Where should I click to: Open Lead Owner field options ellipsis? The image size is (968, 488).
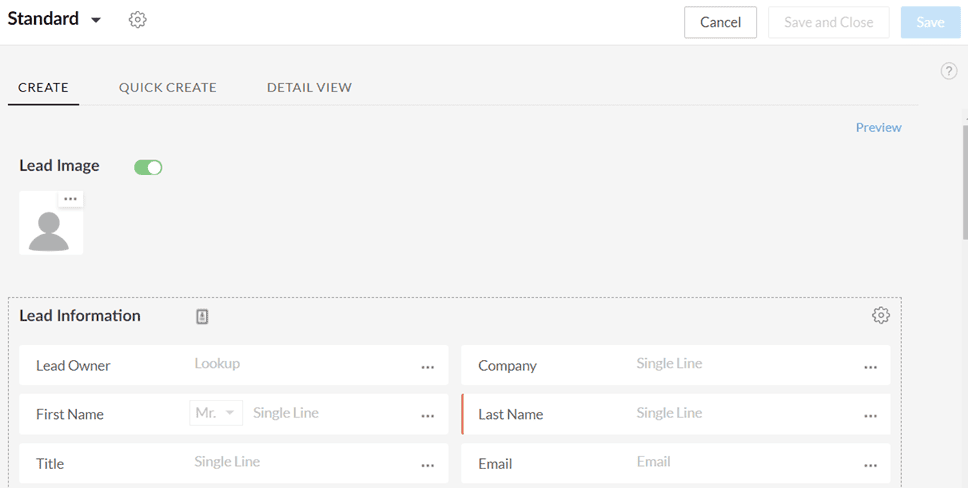pos(428,367)
